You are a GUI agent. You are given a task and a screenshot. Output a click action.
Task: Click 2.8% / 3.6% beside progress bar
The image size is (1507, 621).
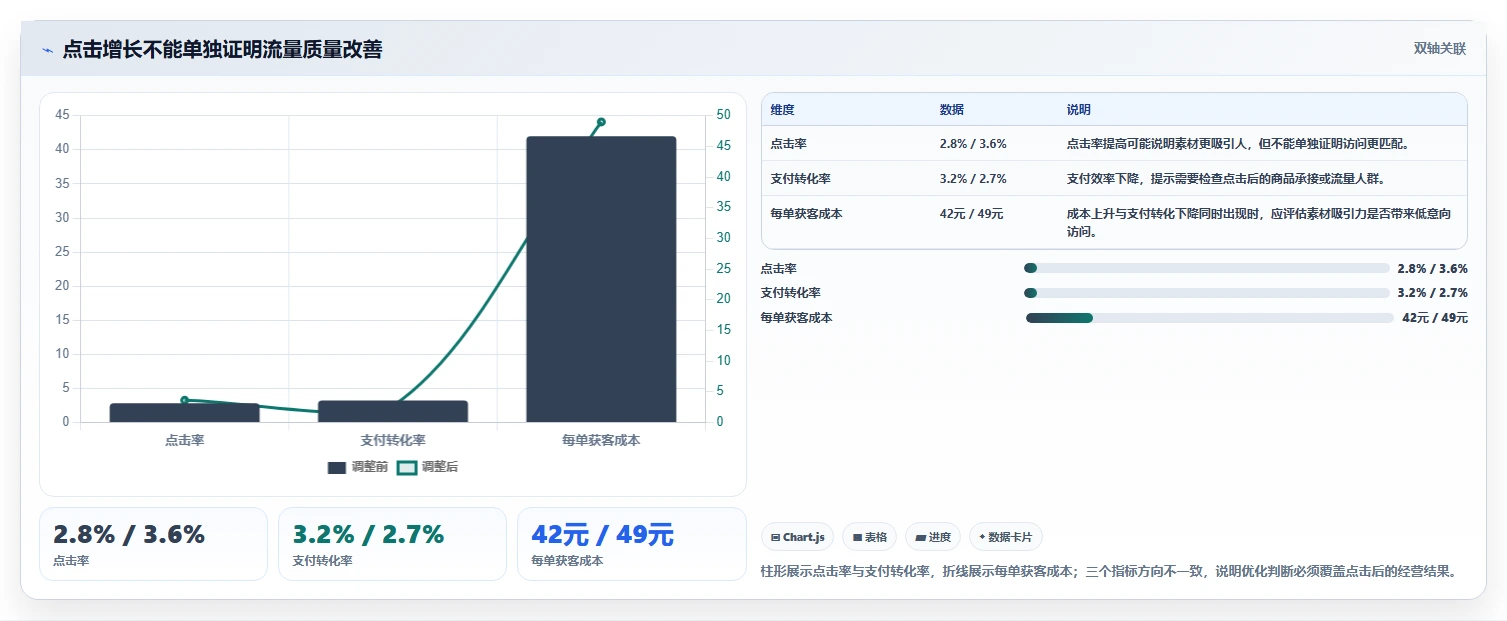point(1432,268)
